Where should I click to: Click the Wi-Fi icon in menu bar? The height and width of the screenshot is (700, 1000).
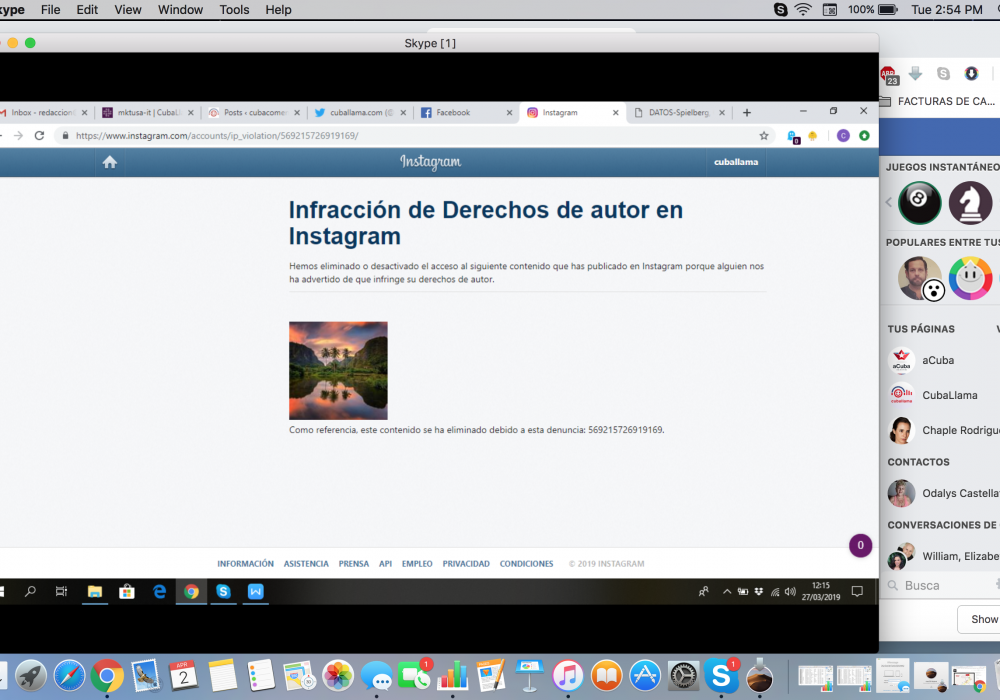[x=803, y=10]
